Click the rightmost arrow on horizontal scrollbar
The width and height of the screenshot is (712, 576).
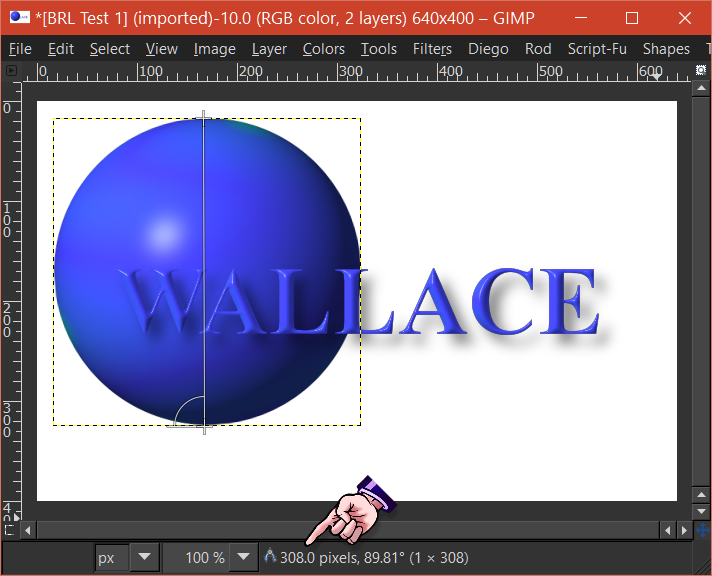click(684, 530)
